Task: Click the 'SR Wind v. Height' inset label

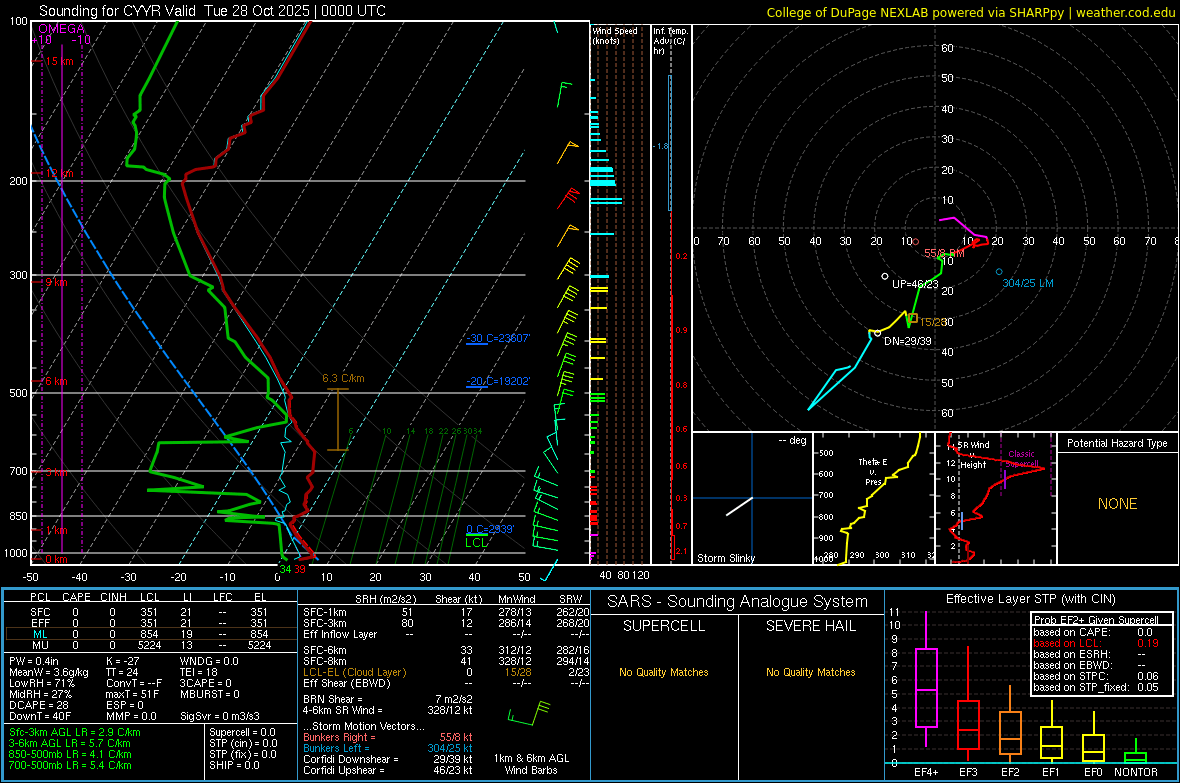Action: pyautogui.click(x=973, y=455)
